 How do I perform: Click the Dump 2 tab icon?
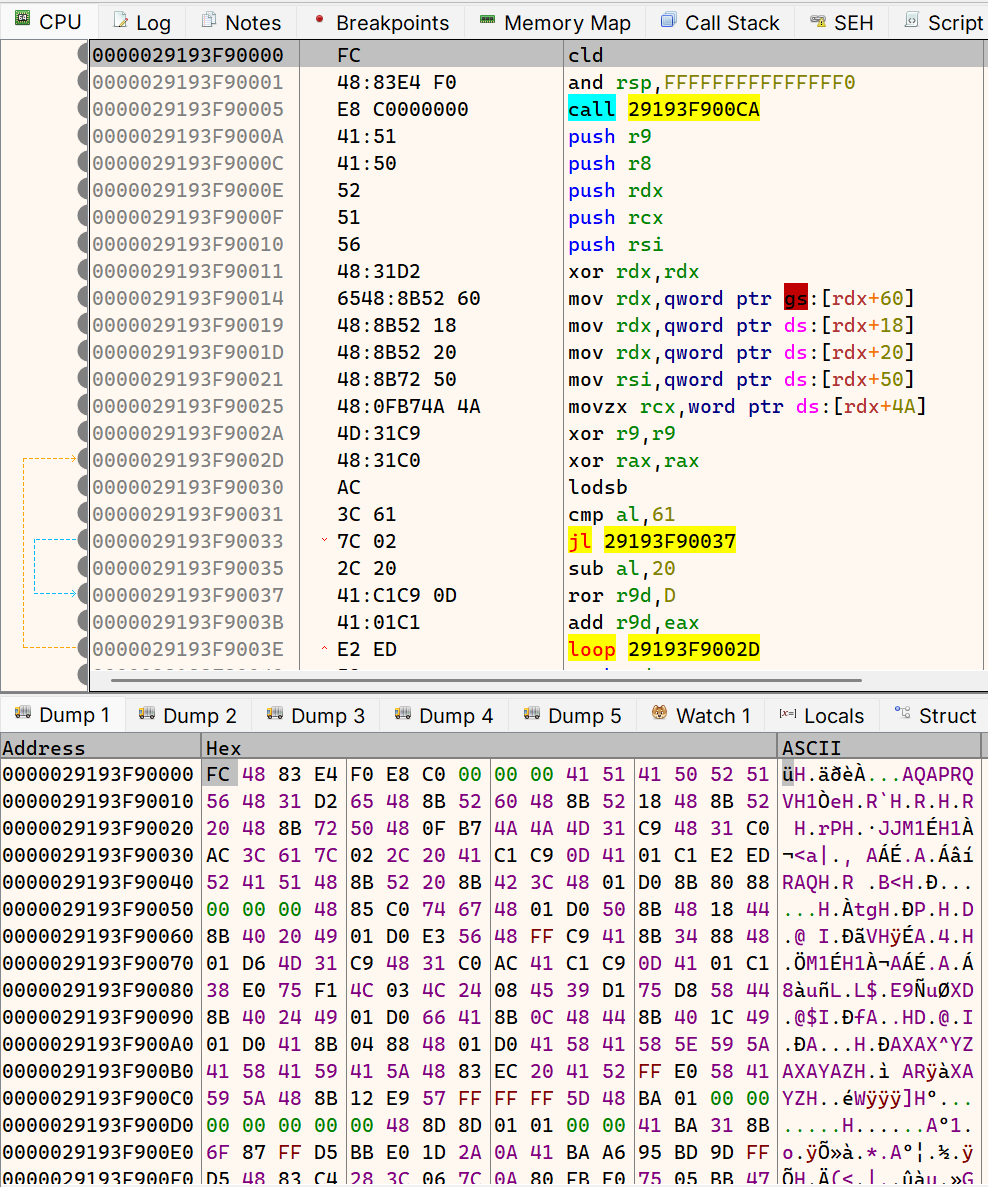[x=147, y=713]
